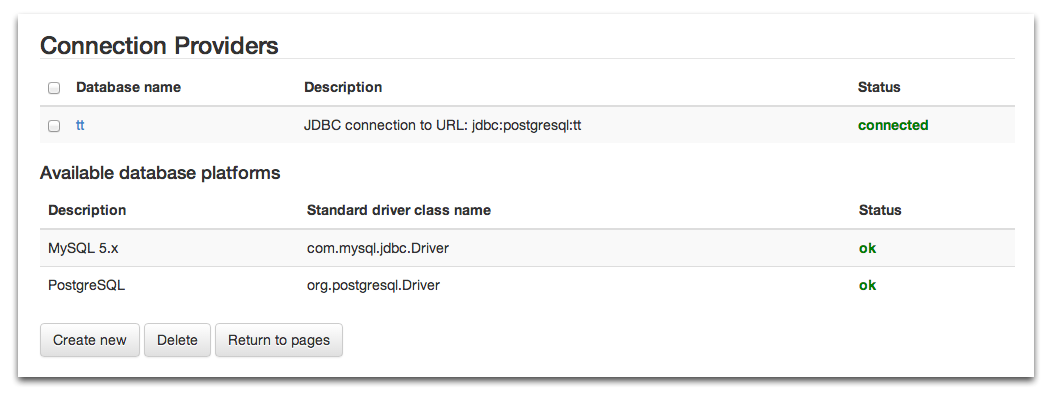The height and width of the screenshot is (399, 1052).
Task: Click the ok status for PostgreSQL
Action: pos(867,286)
